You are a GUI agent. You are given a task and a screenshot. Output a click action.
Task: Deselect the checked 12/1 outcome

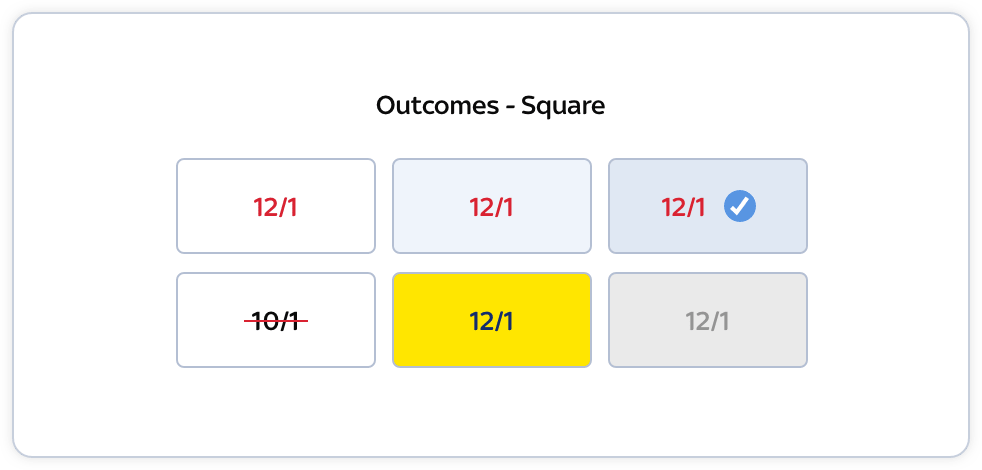pyautogui.click(x=707, y=206)
